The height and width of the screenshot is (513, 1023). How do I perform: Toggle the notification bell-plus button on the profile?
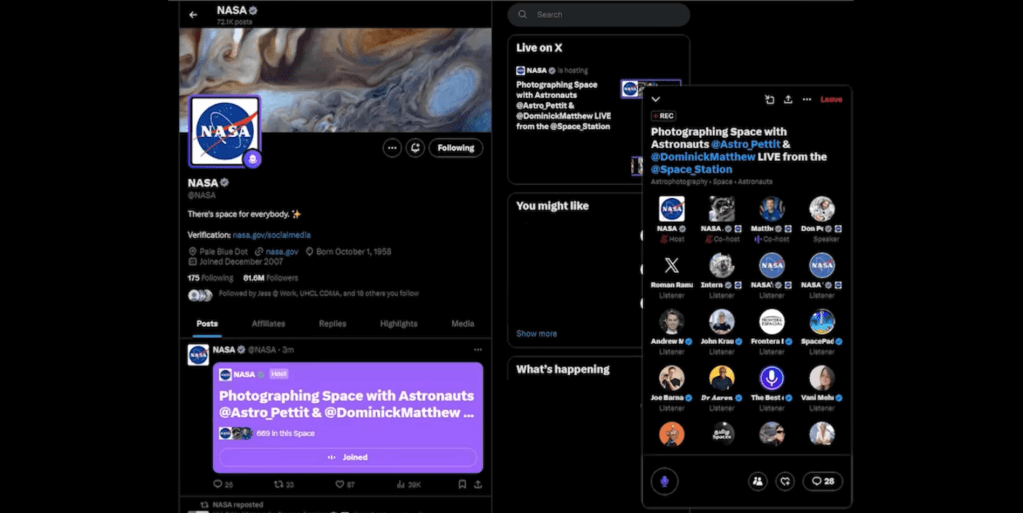coord(416,148)
